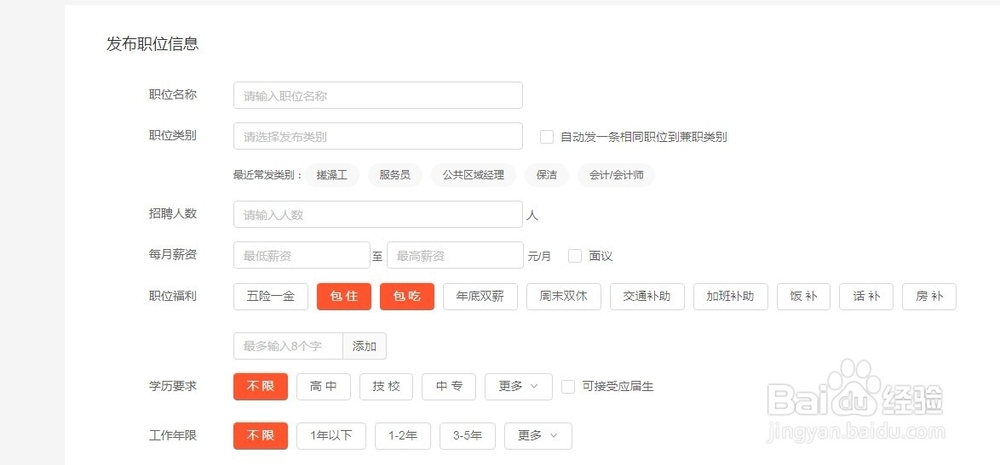This screenshot has width=1000, height=465.
Task: Enable 自动发一条相同职位到兼职类别 checkbox
Action: 547,137
